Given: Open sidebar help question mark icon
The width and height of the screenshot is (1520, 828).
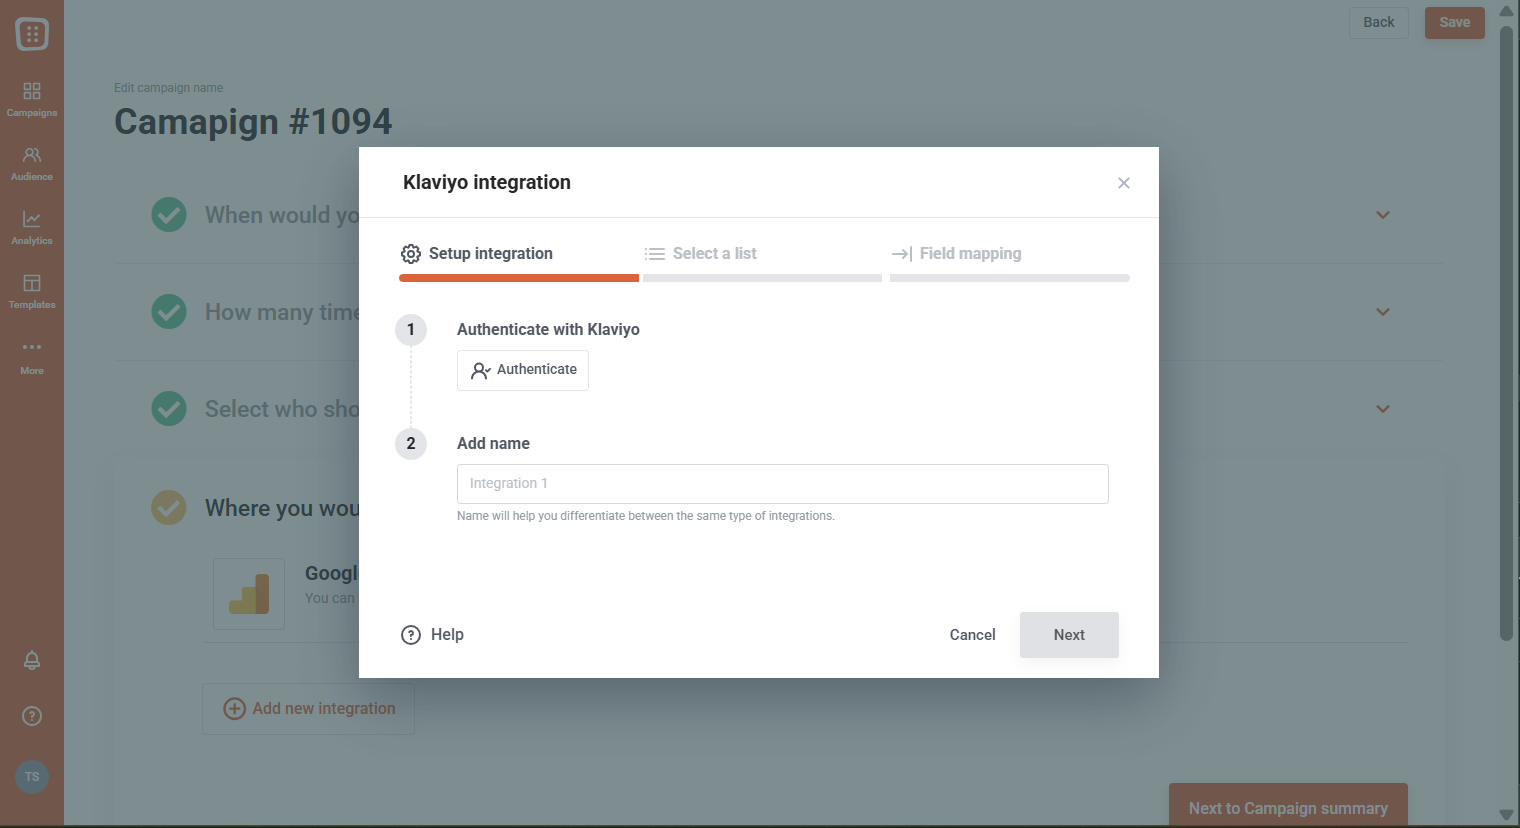Looking at the screenshot, I should [32, 716].
